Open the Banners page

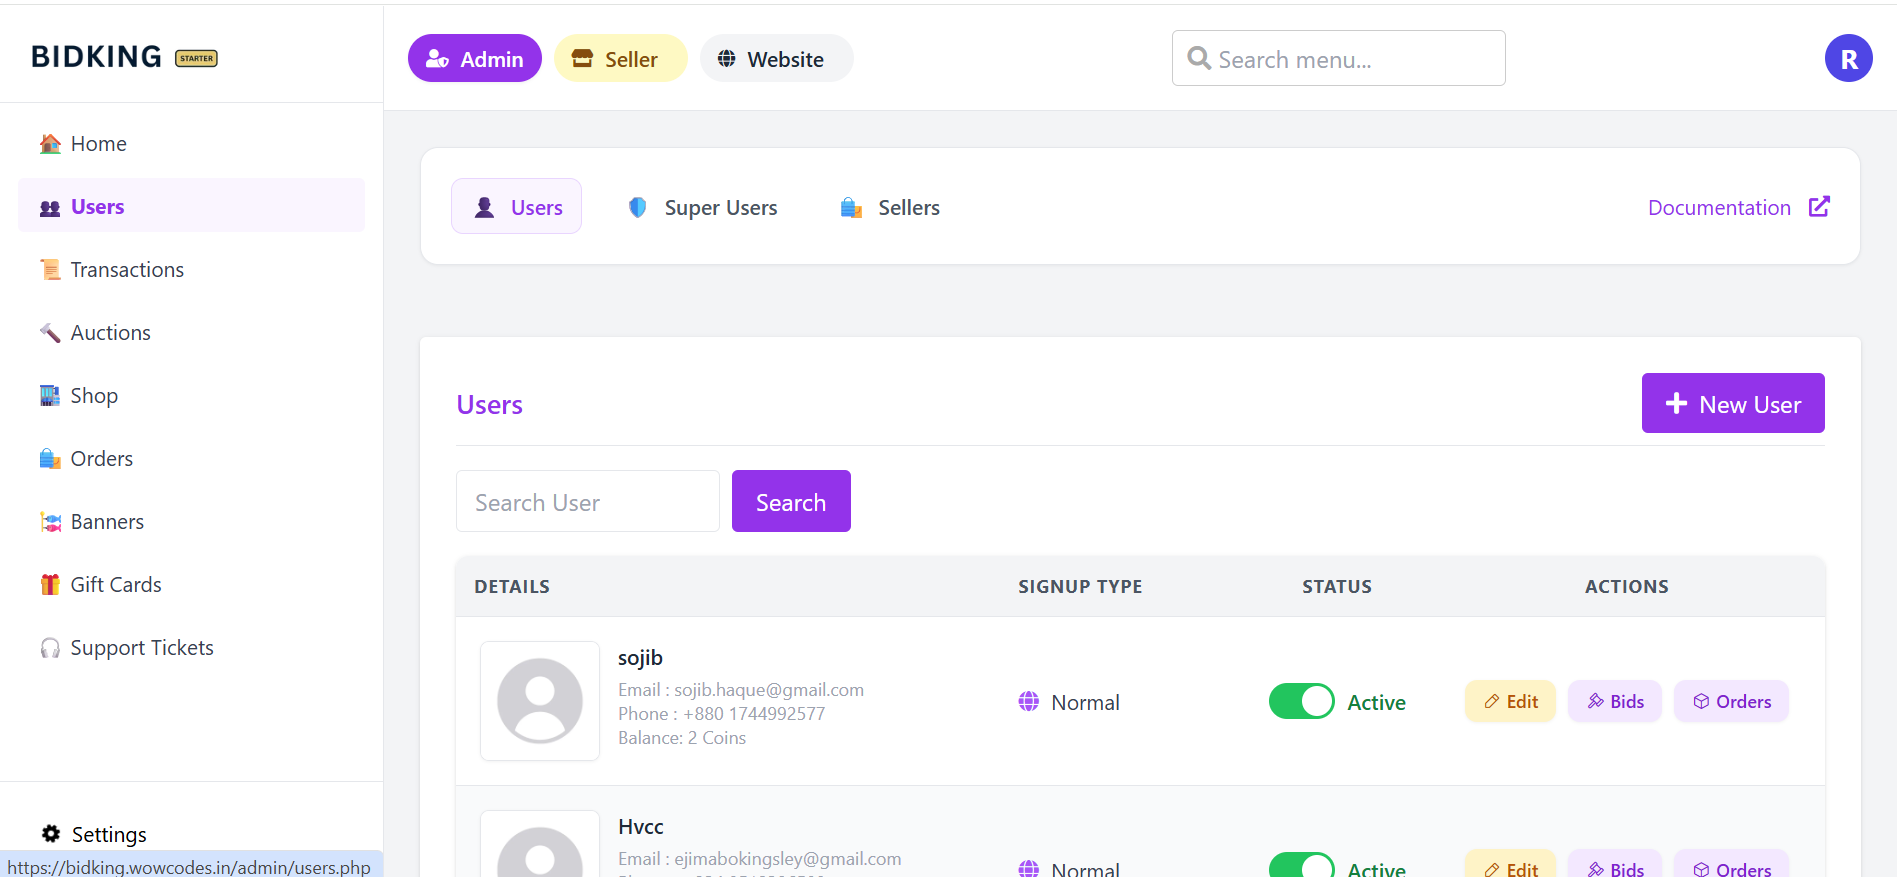(x=191, y=522)
